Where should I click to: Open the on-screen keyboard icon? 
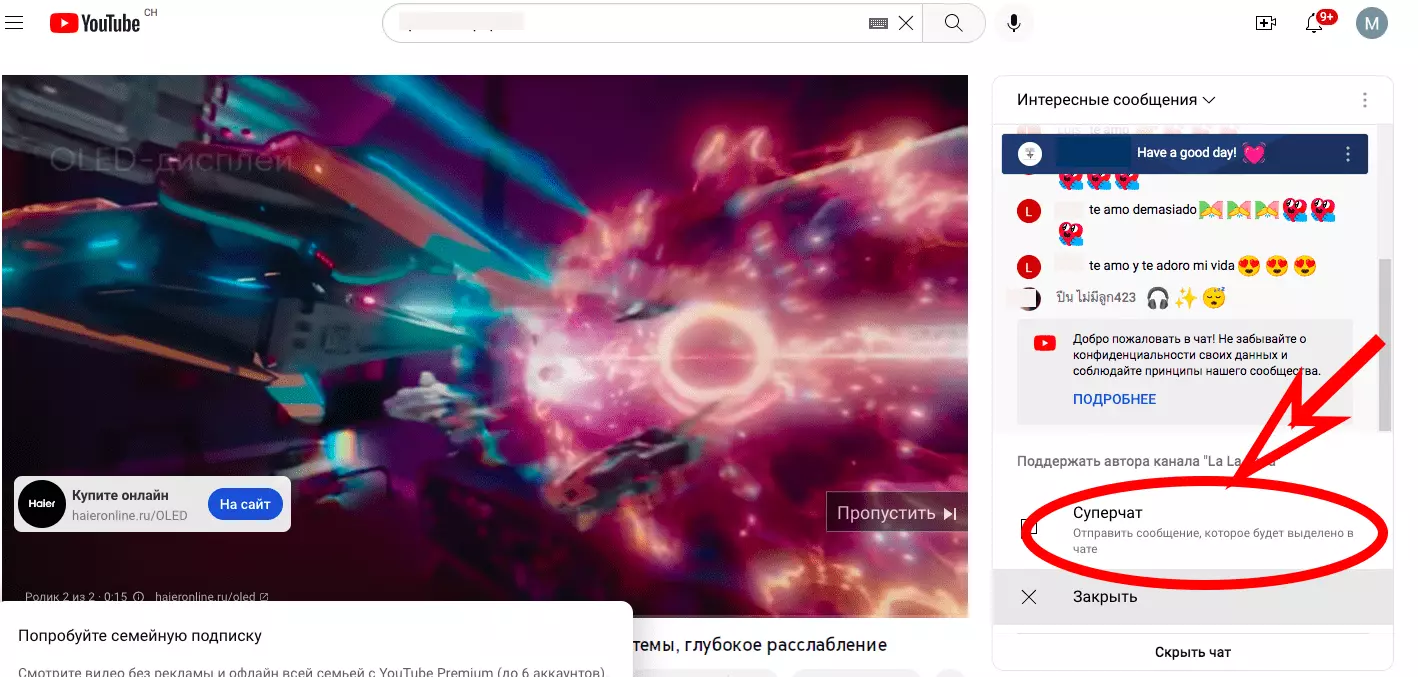878,23
